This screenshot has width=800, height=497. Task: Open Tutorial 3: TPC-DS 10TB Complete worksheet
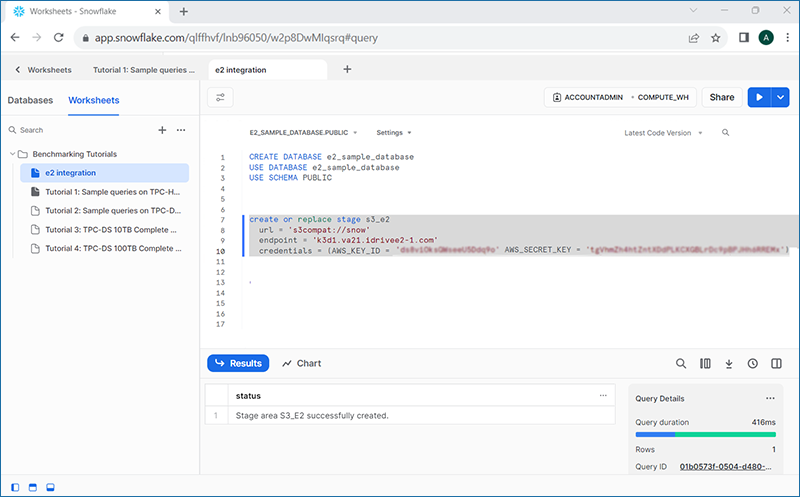click(105, 230)
